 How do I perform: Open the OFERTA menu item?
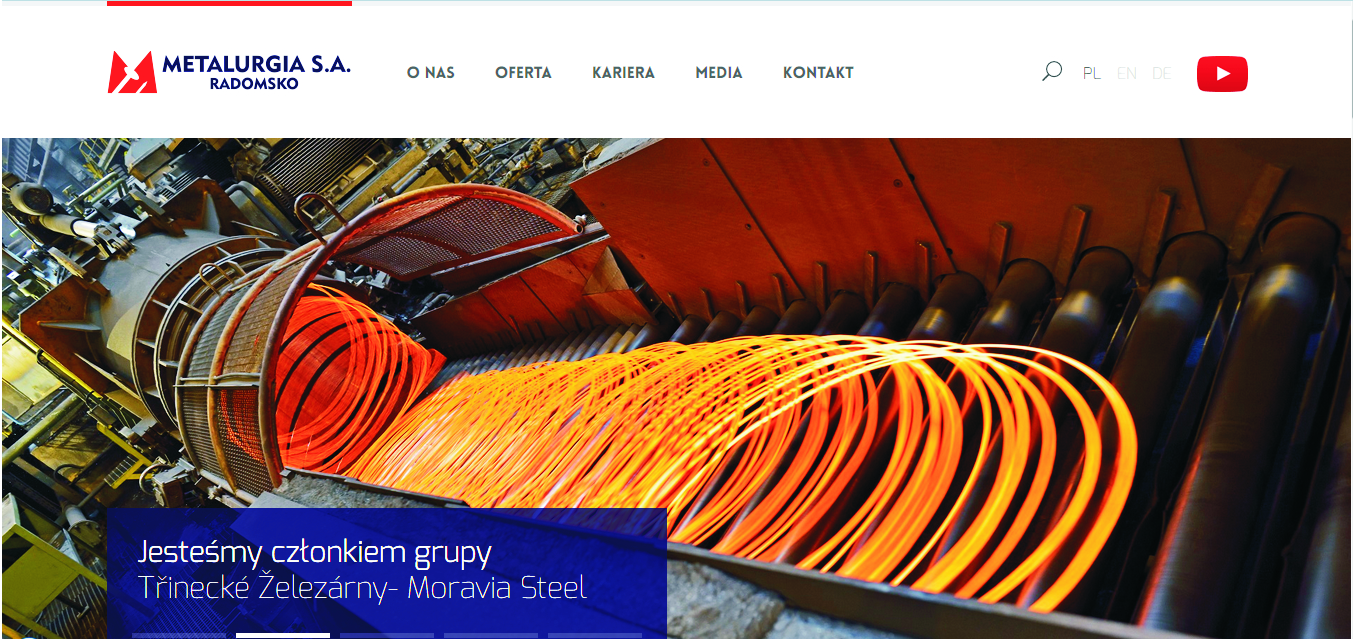pos(523,73)
